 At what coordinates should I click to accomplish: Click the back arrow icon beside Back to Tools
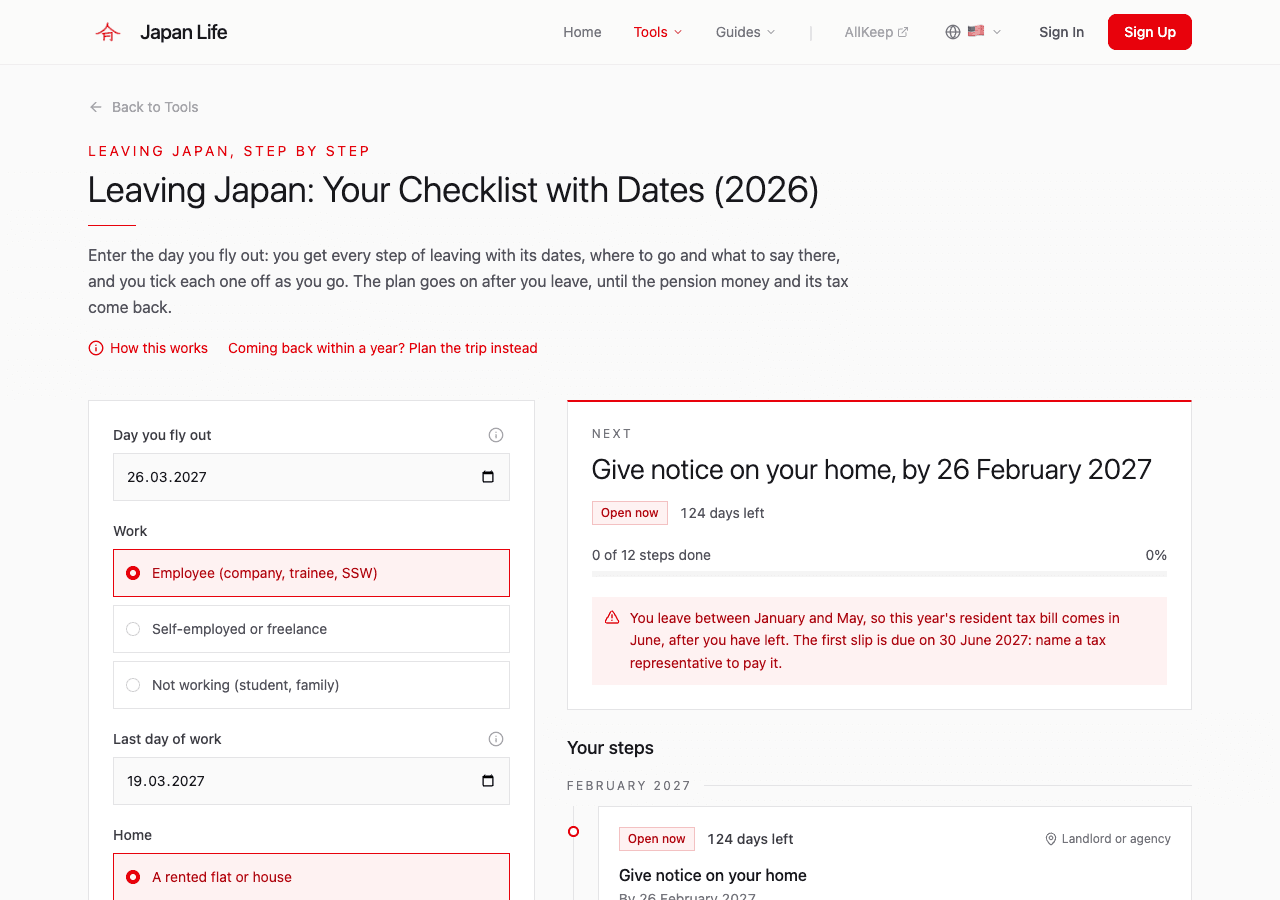click(x=96, y=107)
